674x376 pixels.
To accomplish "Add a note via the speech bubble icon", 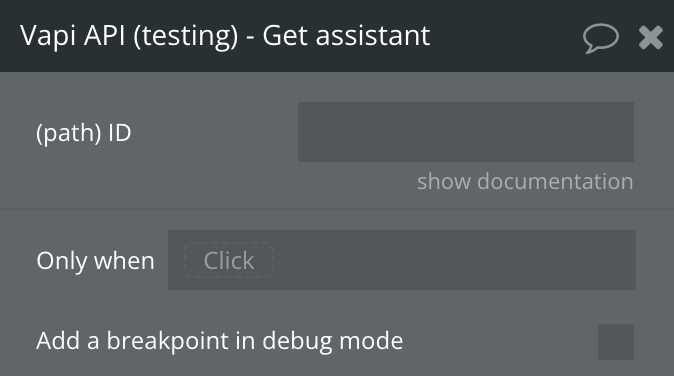I will (x=601, y=38).
